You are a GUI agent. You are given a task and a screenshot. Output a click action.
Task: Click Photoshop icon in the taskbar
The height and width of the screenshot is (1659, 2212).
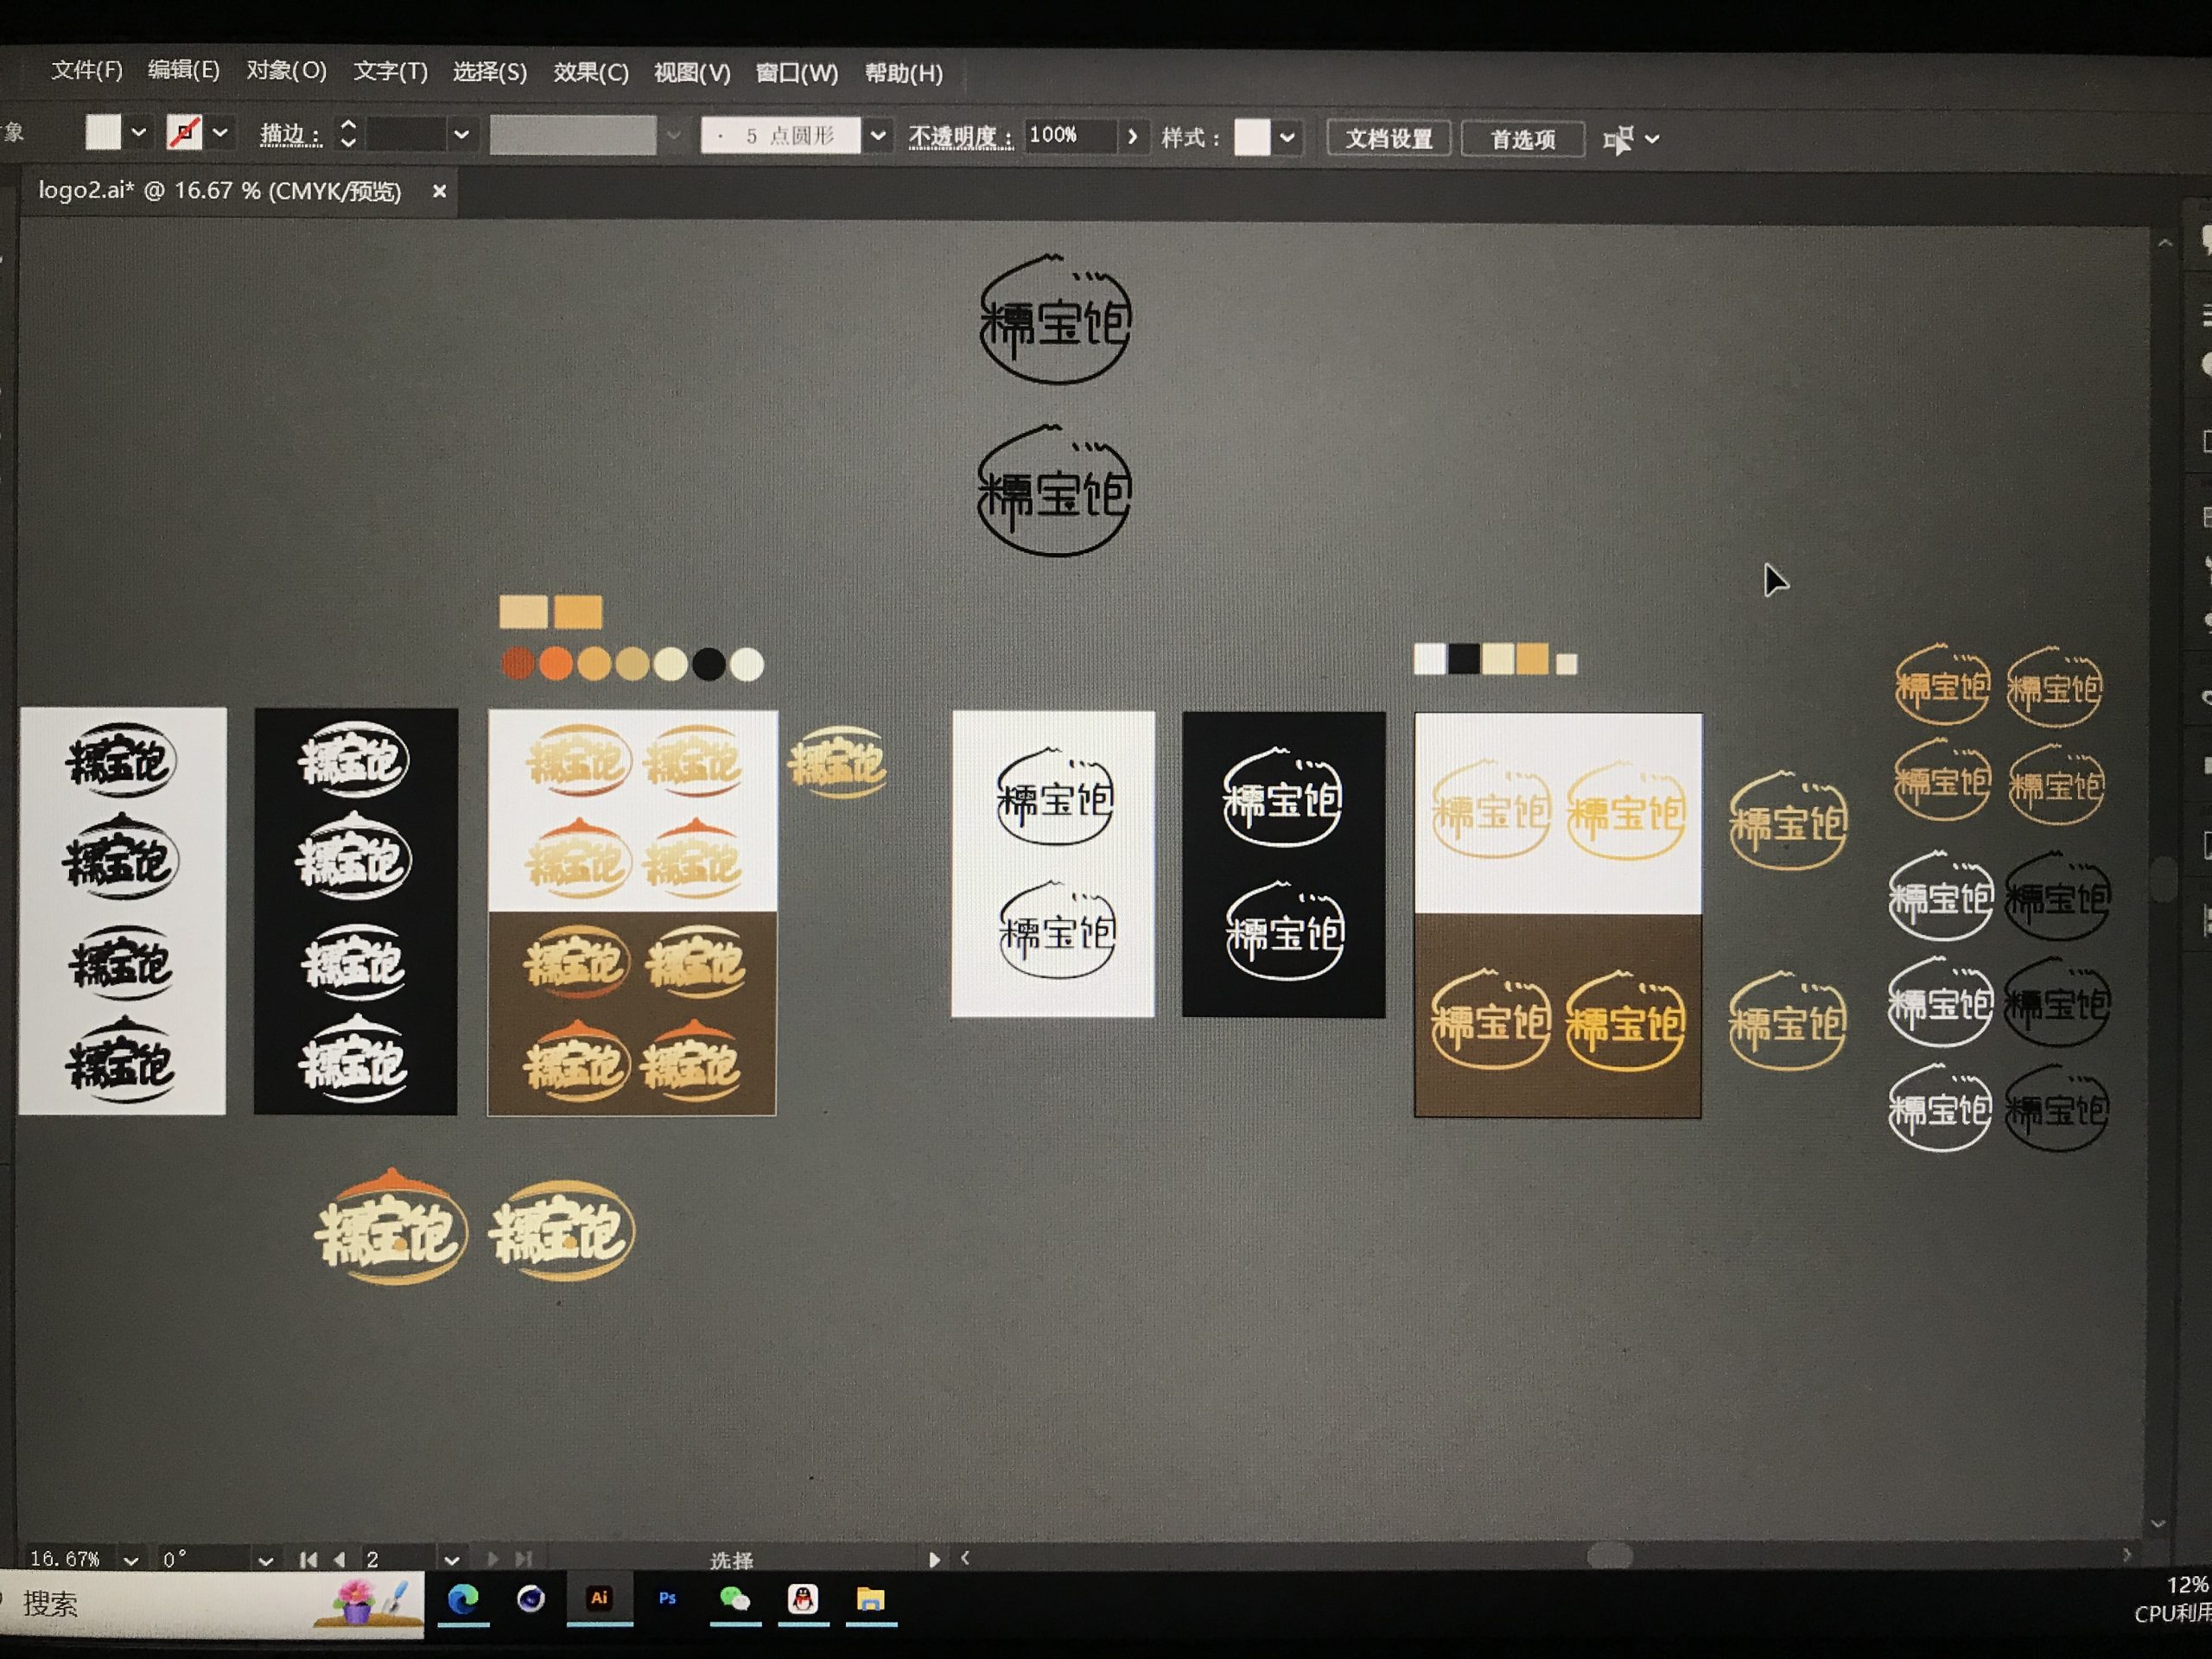coord(667,1599)
